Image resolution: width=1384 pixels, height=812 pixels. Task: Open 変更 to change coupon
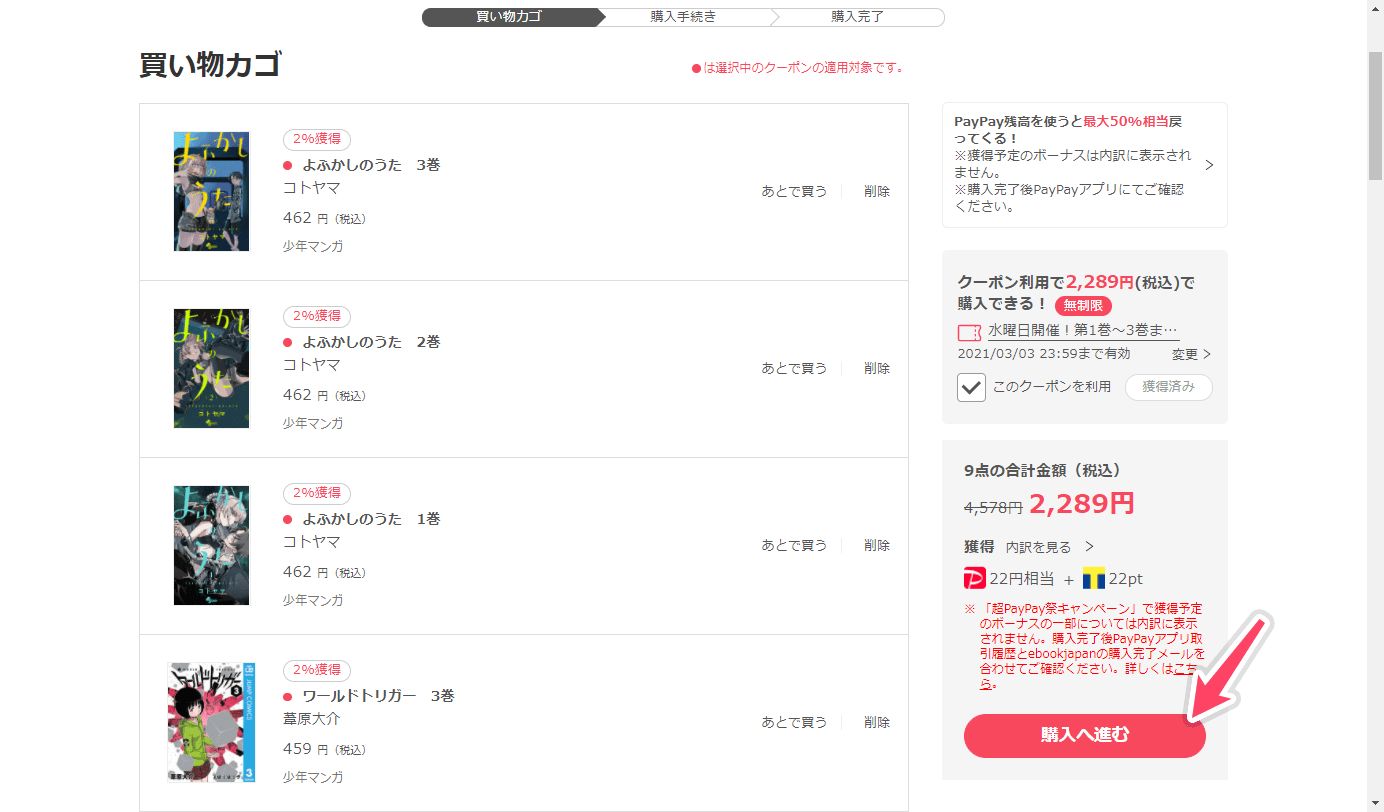point(1191,354)
